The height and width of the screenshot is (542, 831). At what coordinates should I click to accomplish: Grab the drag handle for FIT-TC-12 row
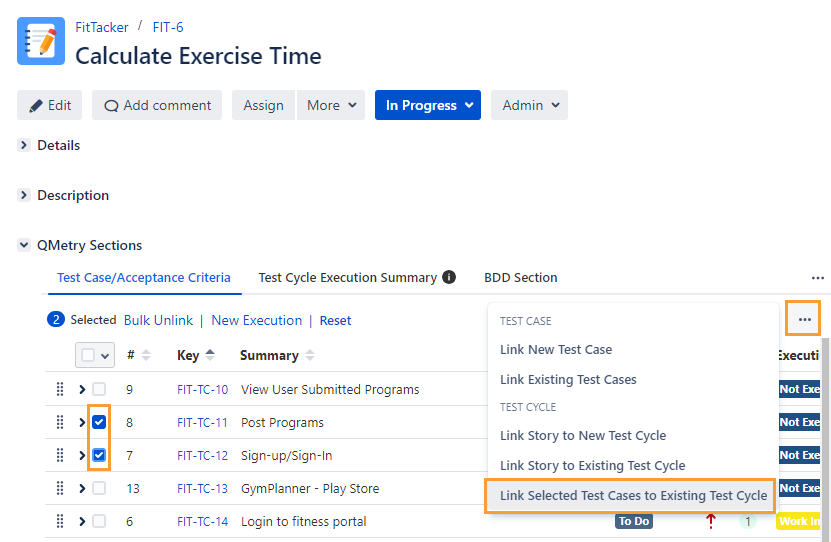point(60,455)
